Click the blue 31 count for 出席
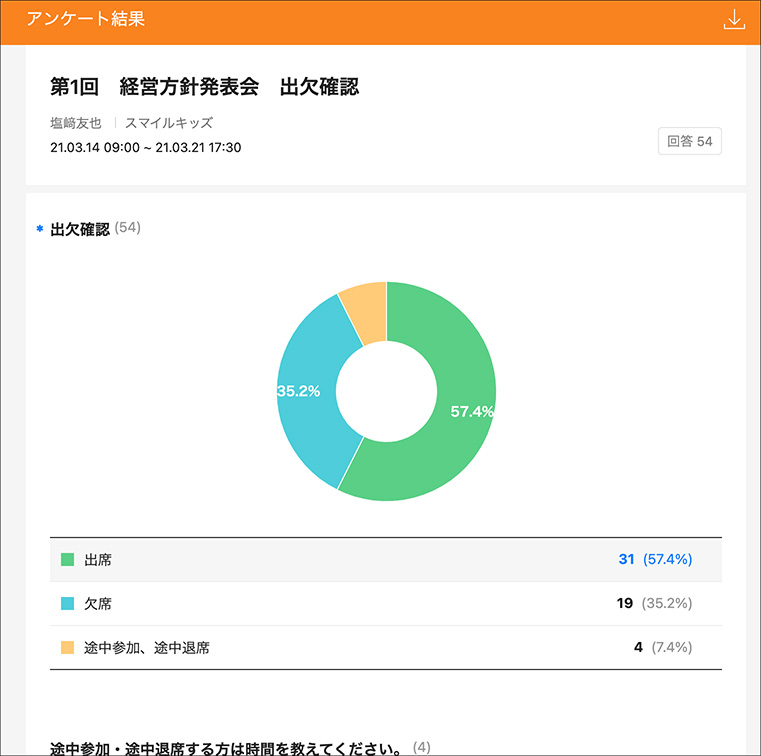Viewport: 761px width, 756px height. tap(626, 559)
